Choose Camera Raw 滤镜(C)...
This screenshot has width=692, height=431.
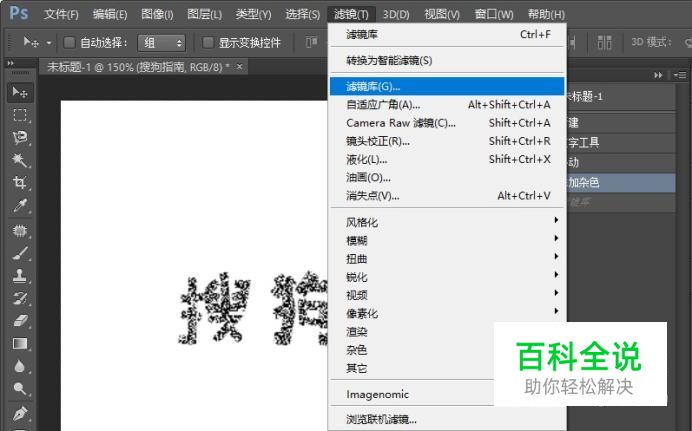pos(447,123)
